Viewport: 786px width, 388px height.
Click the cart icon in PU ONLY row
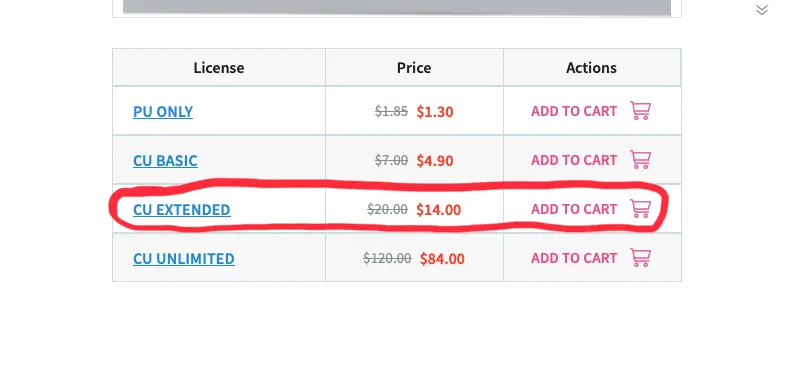coord(640,111)
